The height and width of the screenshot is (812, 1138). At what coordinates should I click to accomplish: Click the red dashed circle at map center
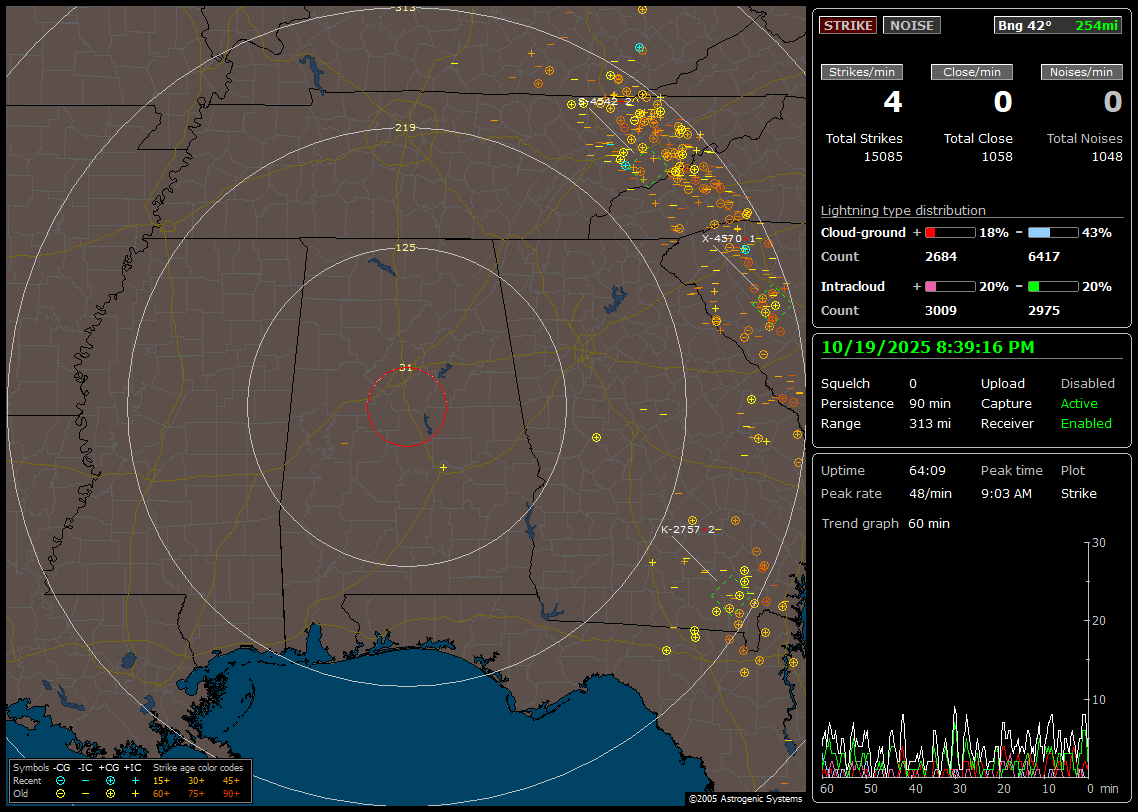(x=406, y=406)
